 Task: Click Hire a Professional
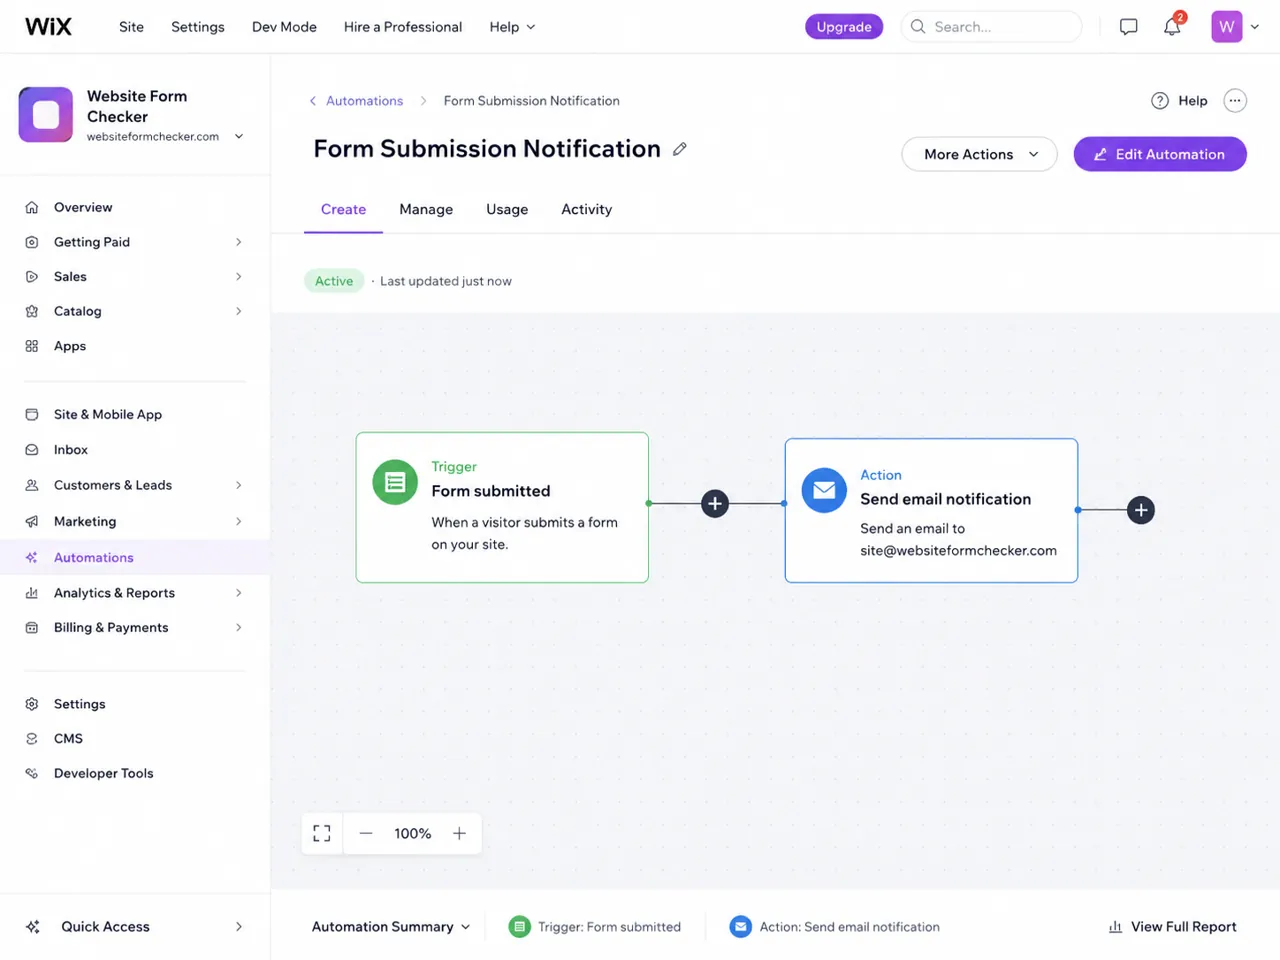click(x=403, y=27)
